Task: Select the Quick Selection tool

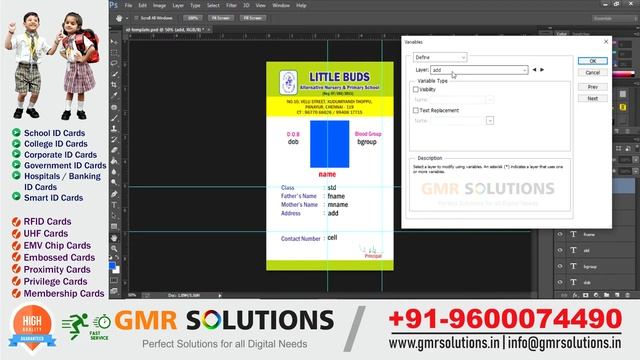Action: [114, 74]
